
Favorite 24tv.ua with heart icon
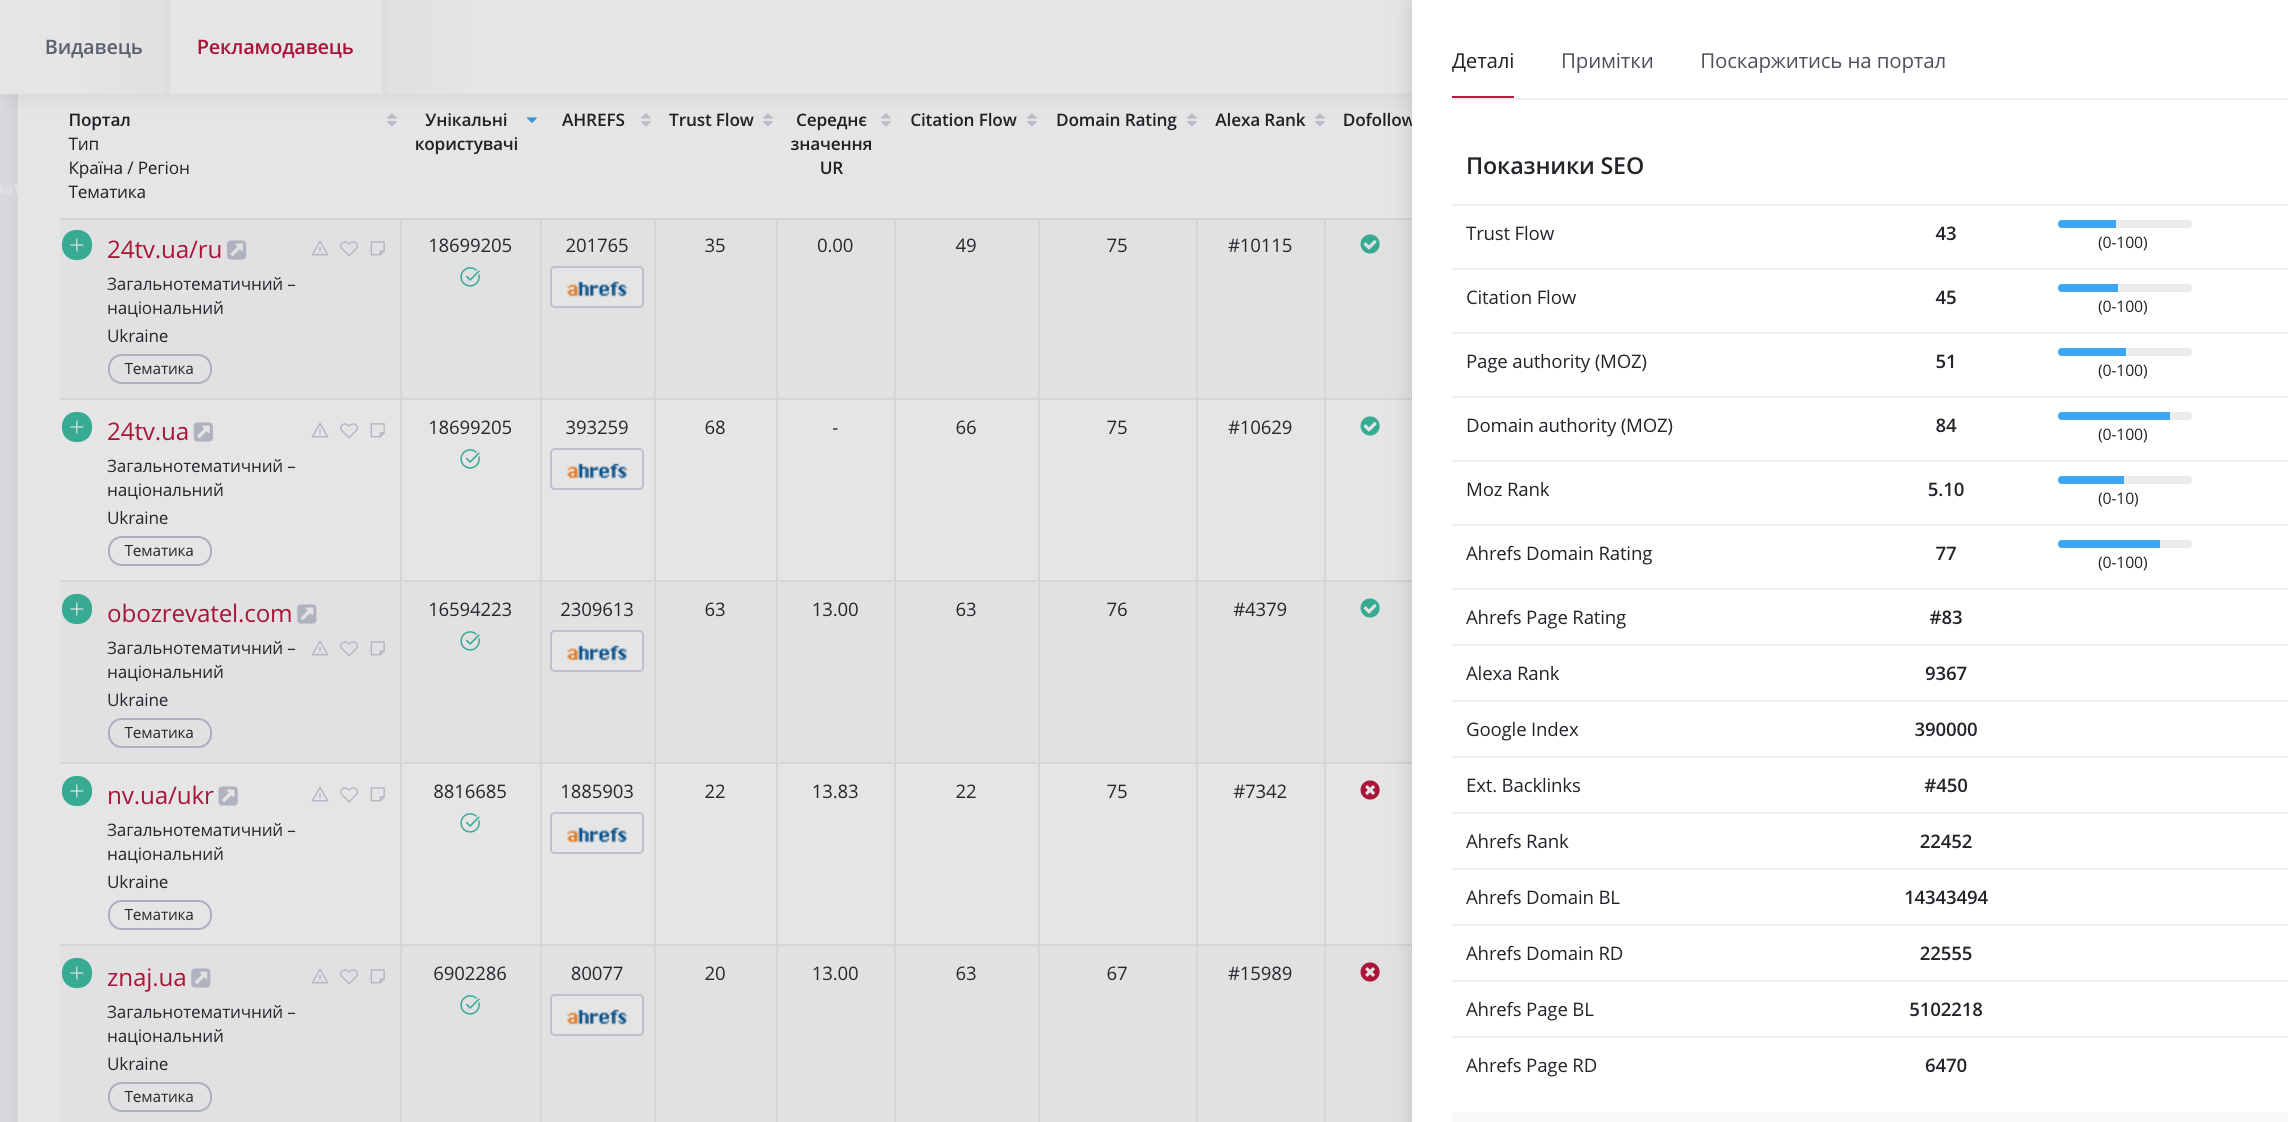(x=349, y=430)
